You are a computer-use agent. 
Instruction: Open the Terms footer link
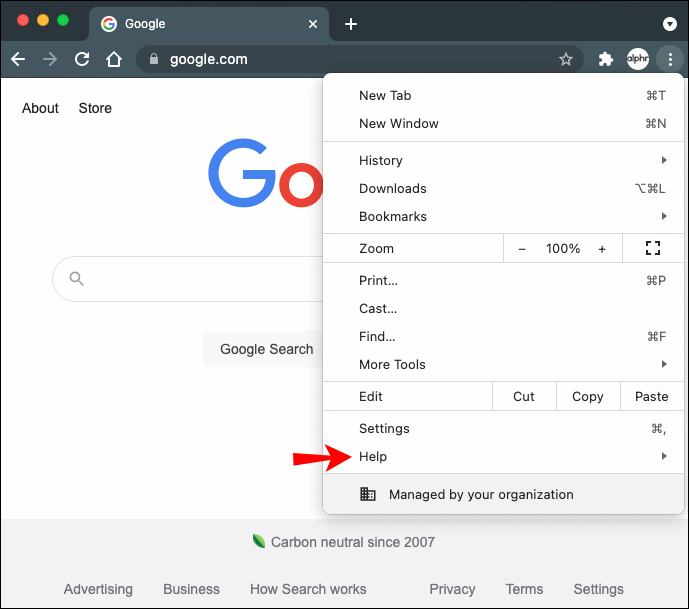pyautogui.click(x=524, y=589)
